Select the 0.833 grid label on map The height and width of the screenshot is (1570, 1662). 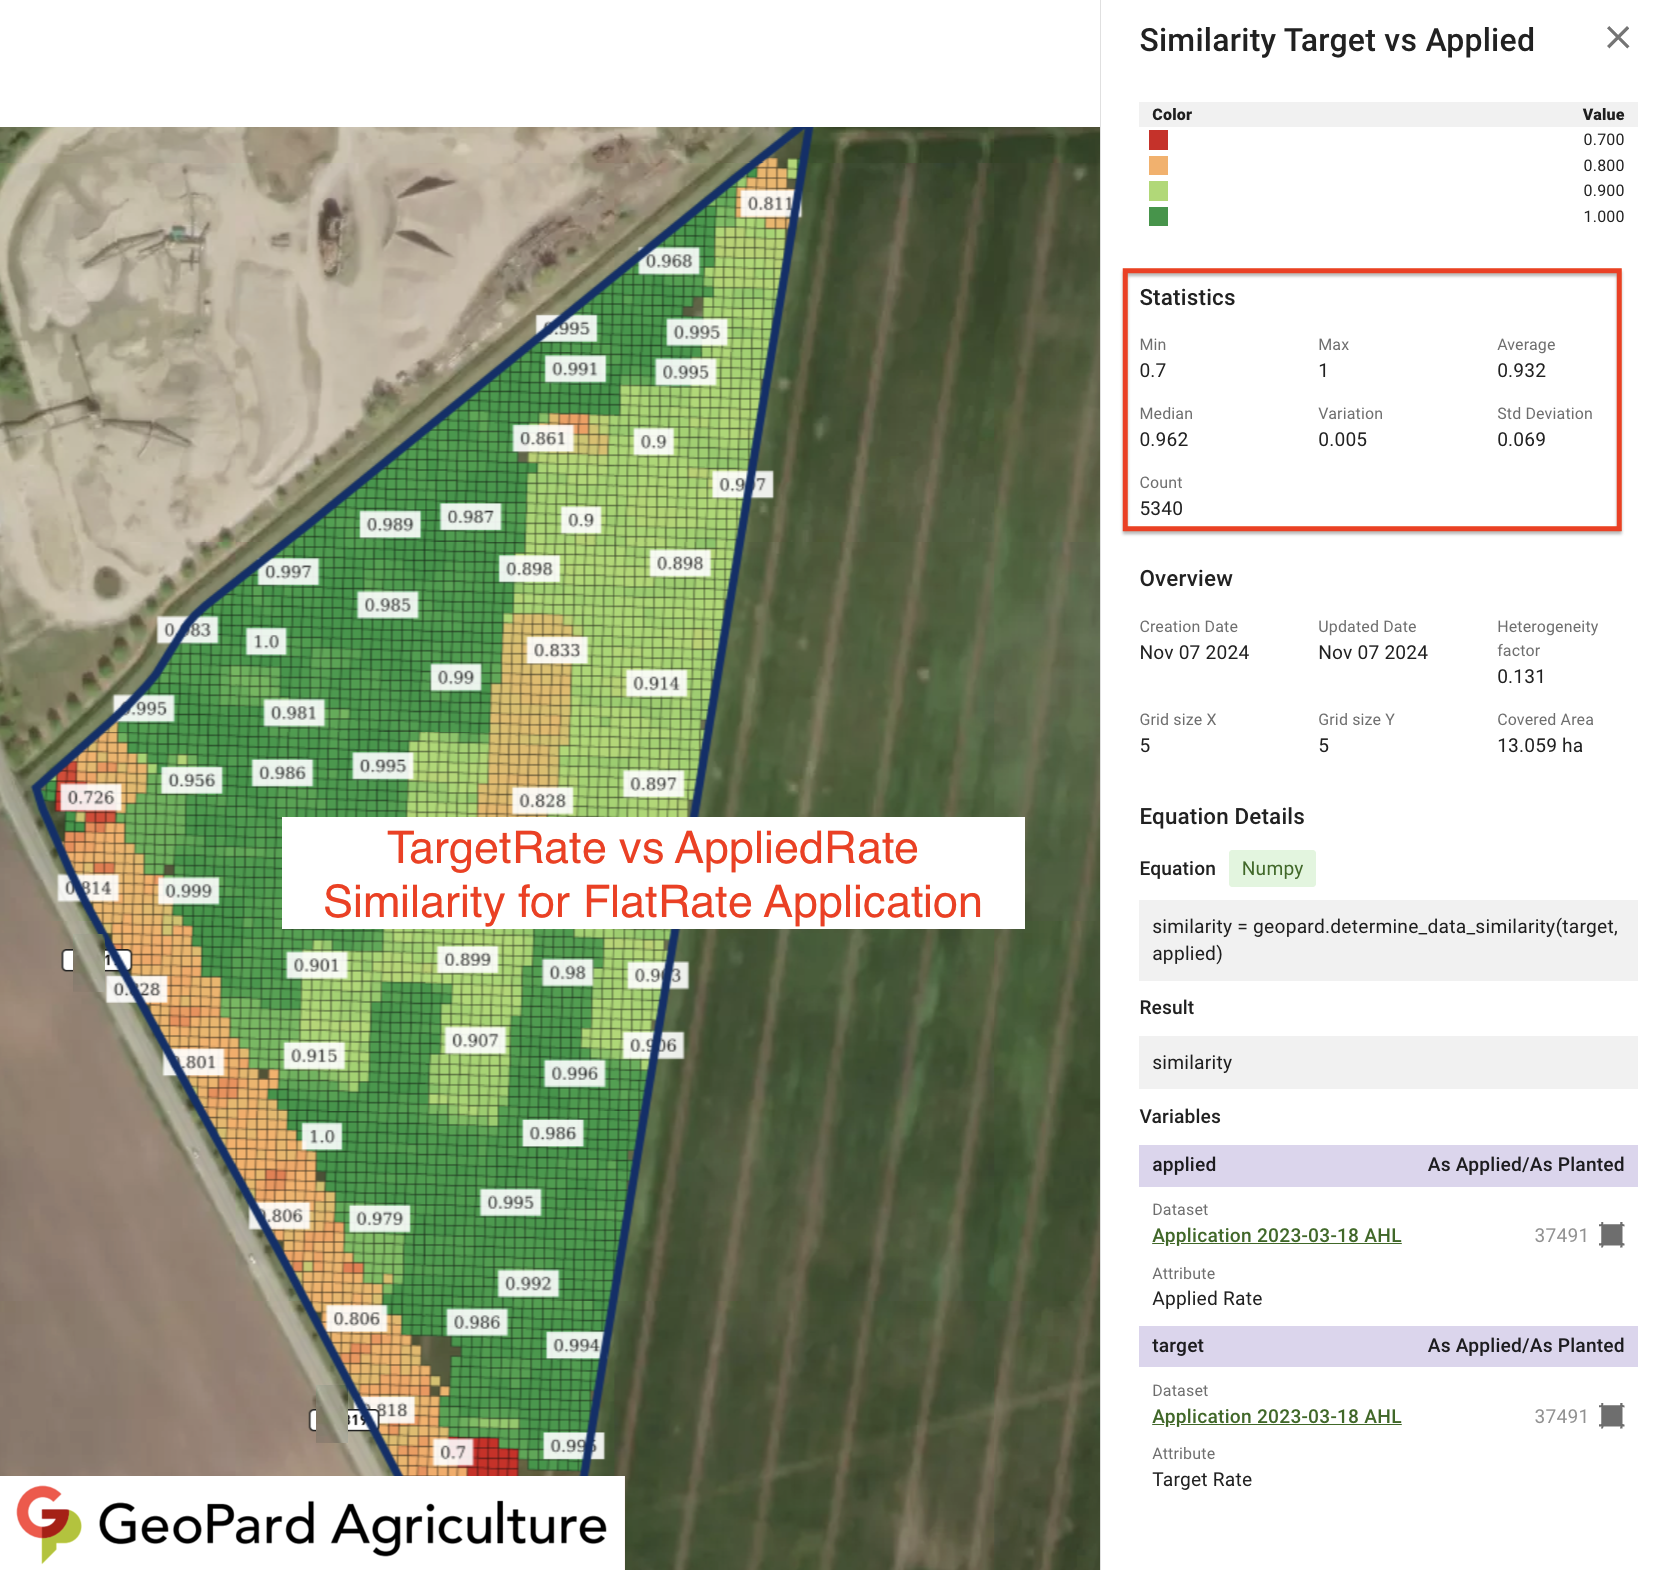point(557,650)
